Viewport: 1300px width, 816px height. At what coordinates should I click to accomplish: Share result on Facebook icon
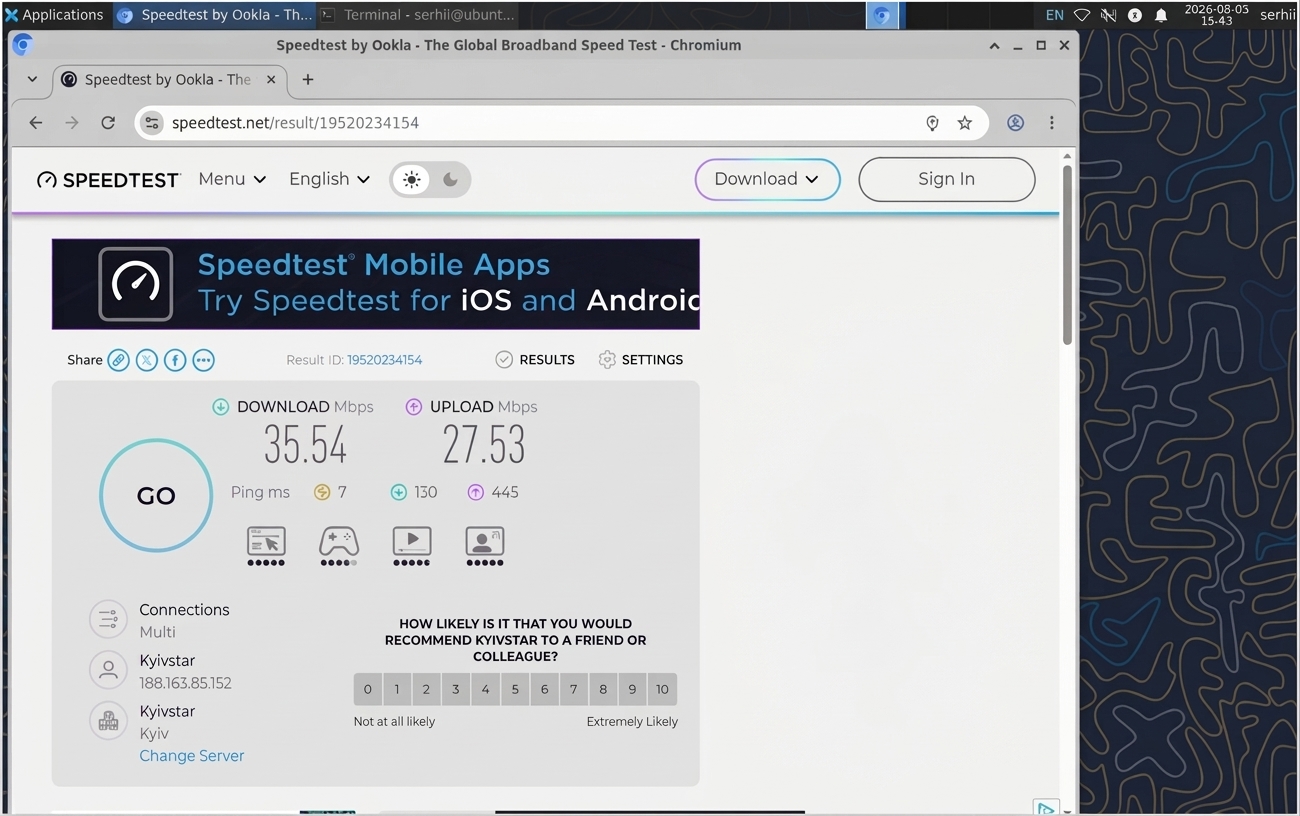click(175, 360)
